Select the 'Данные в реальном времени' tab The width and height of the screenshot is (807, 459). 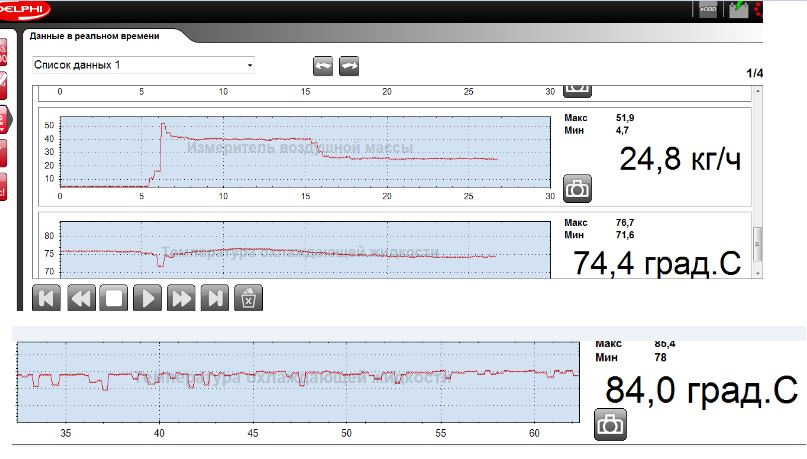pos(107,36)
